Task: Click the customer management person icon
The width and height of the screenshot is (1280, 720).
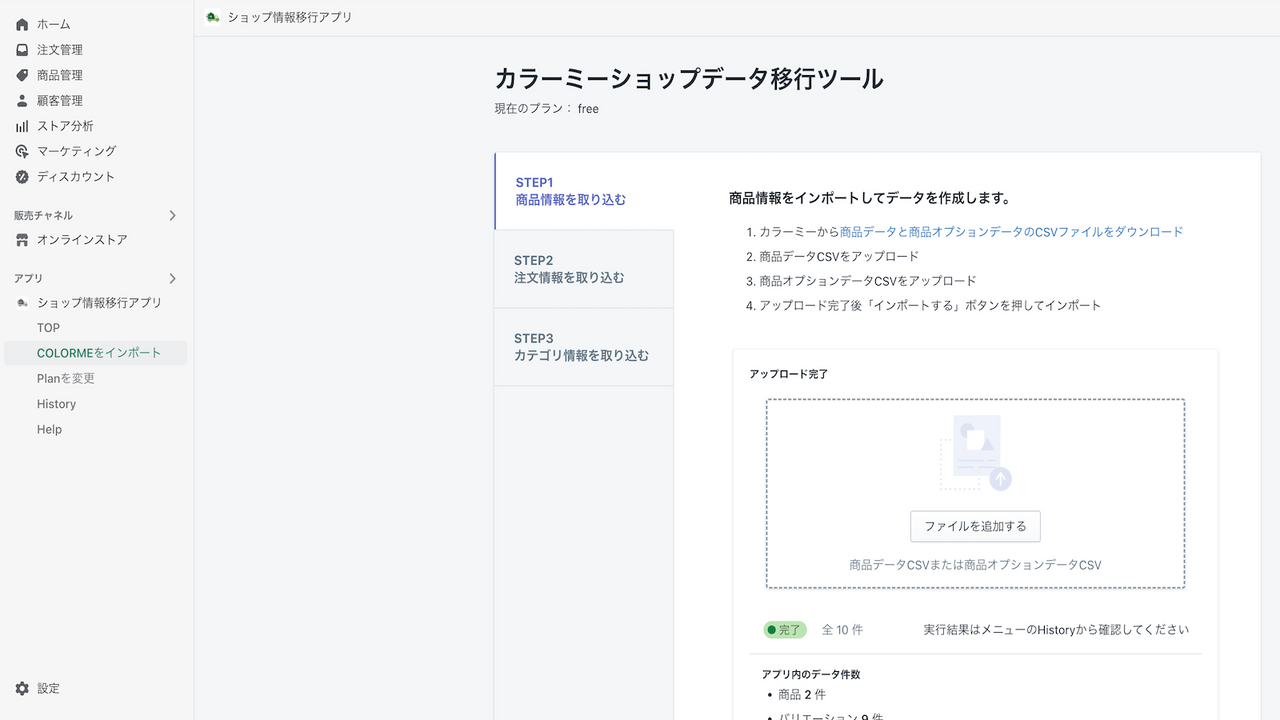Action: click(x=22, y=101)
